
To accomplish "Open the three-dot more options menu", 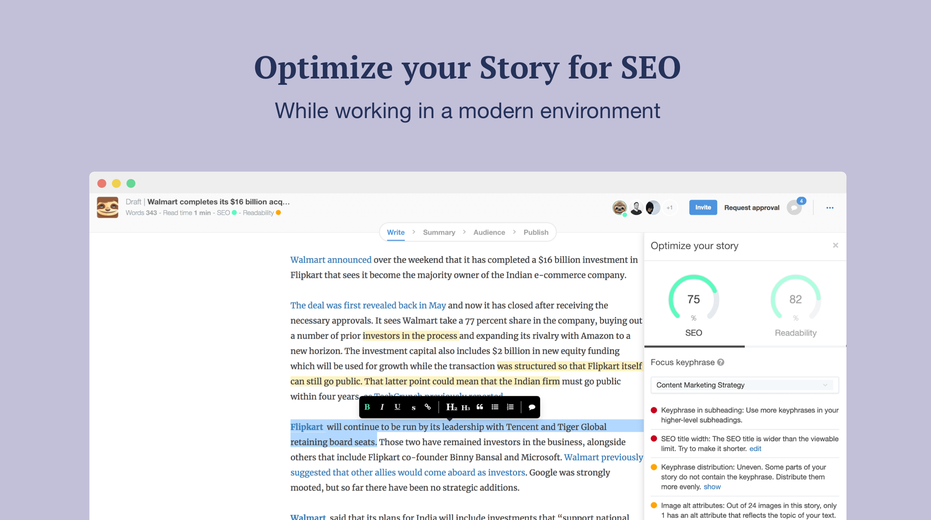I will click(x=829, y=208).
